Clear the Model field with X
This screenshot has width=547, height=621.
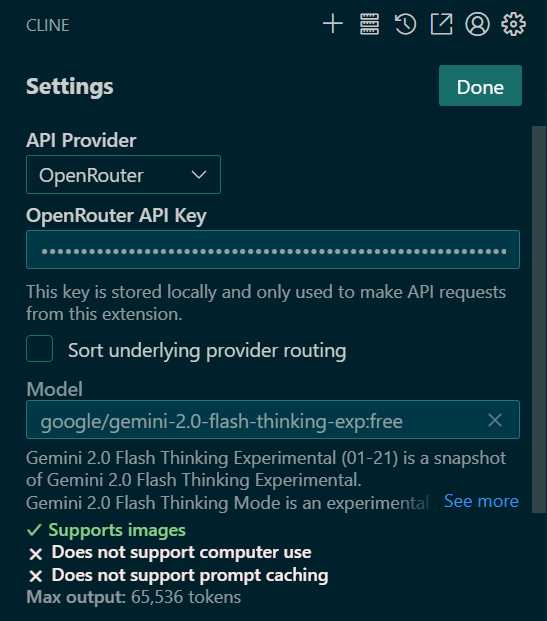(495, 420)
